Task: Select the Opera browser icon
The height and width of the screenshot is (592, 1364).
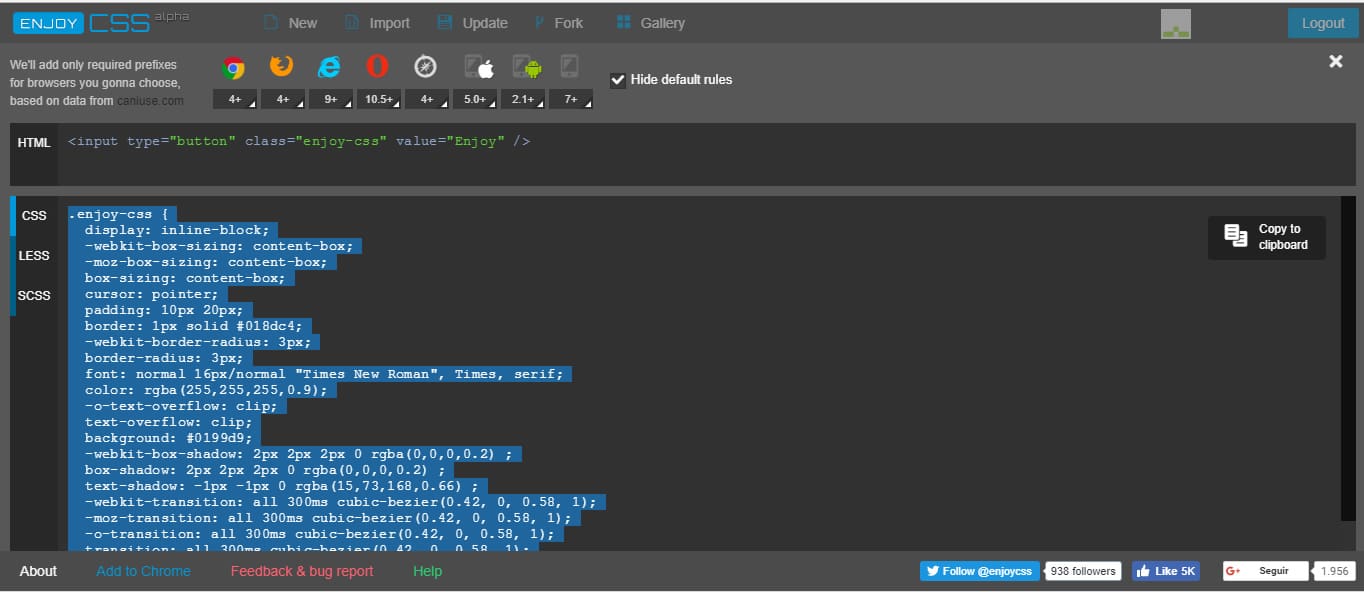Action: pyautogui.click(x=377, y=67)
